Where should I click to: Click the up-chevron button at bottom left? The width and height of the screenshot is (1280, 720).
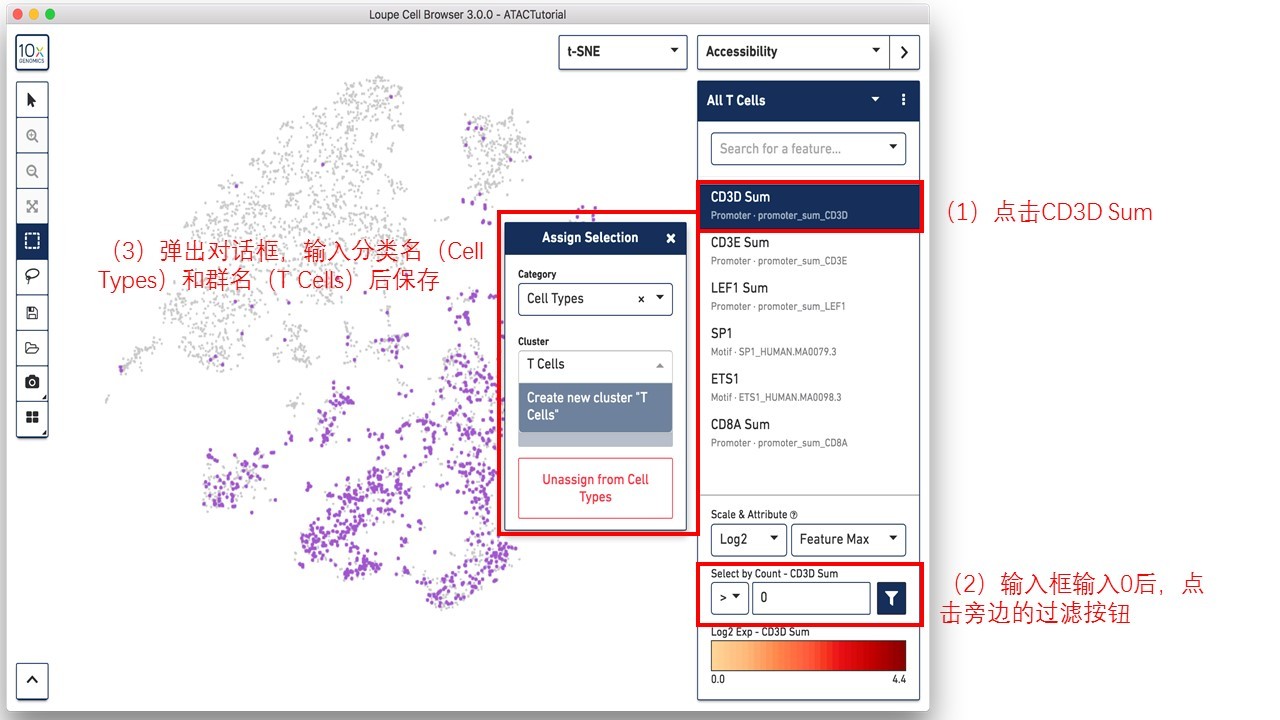point(32,680)
